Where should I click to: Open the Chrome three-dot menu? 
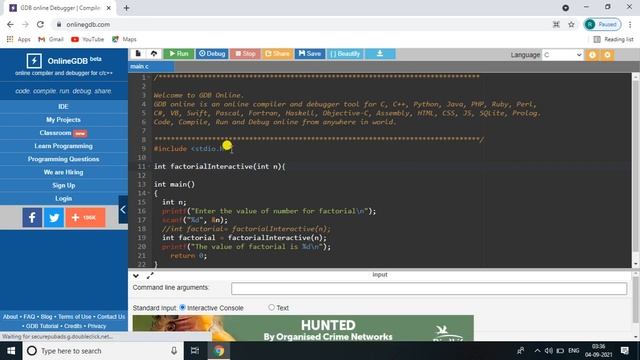click(x=630, y=24)
